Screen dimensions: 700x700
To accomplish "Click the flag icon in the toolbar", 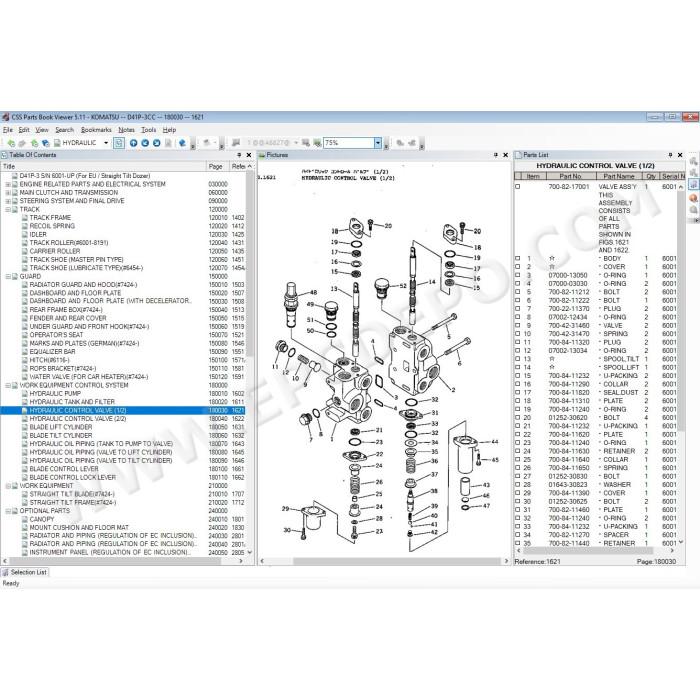I will [x=236, y=143].
